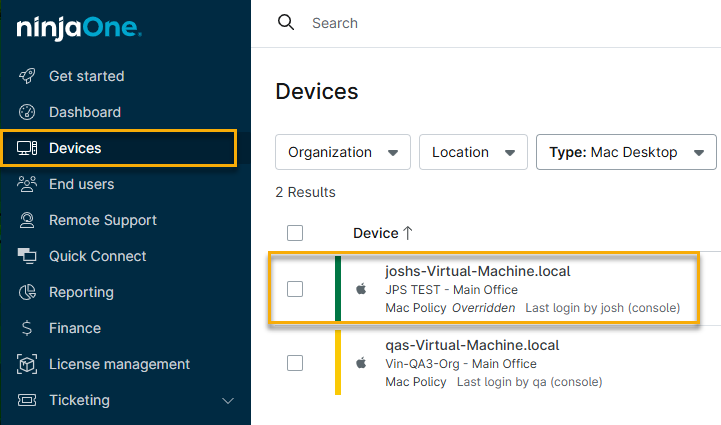
Task: Open the joshs-Virtual-Machine.local device link
Action: (x=477, y=271)
